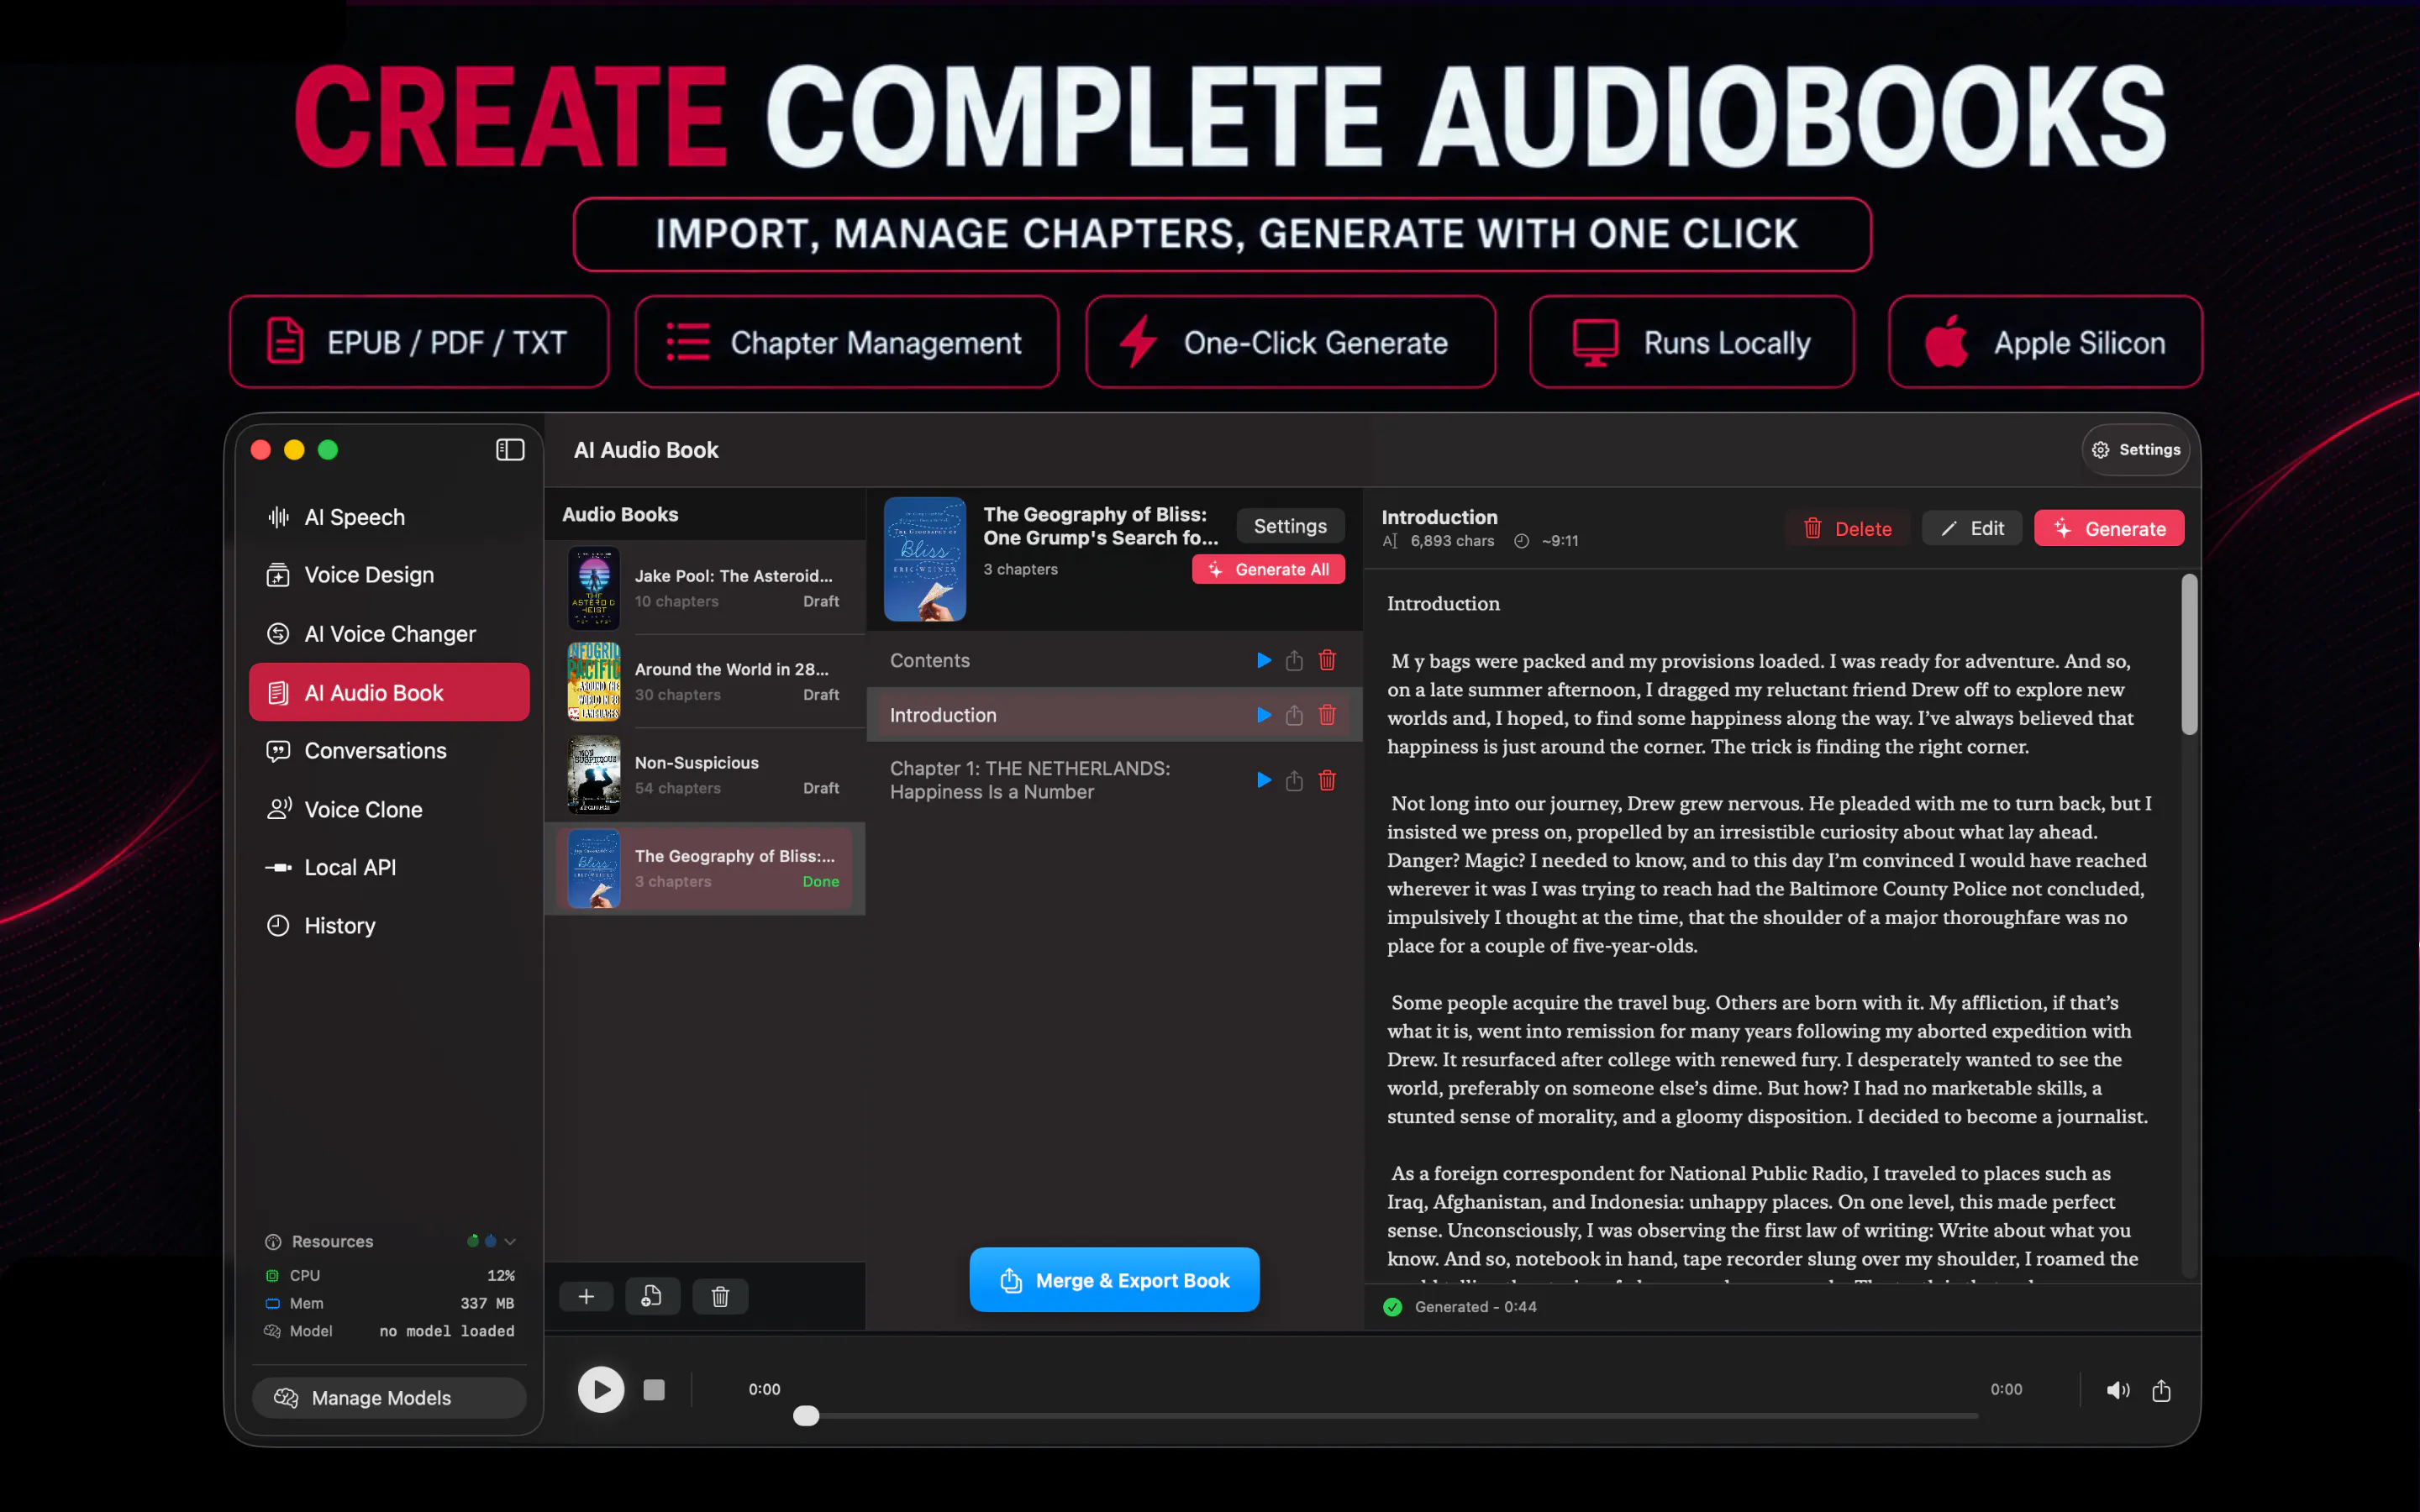Click the Model status indicator
Viewport: 2420px width, 1512px height.
point(389,1331)
